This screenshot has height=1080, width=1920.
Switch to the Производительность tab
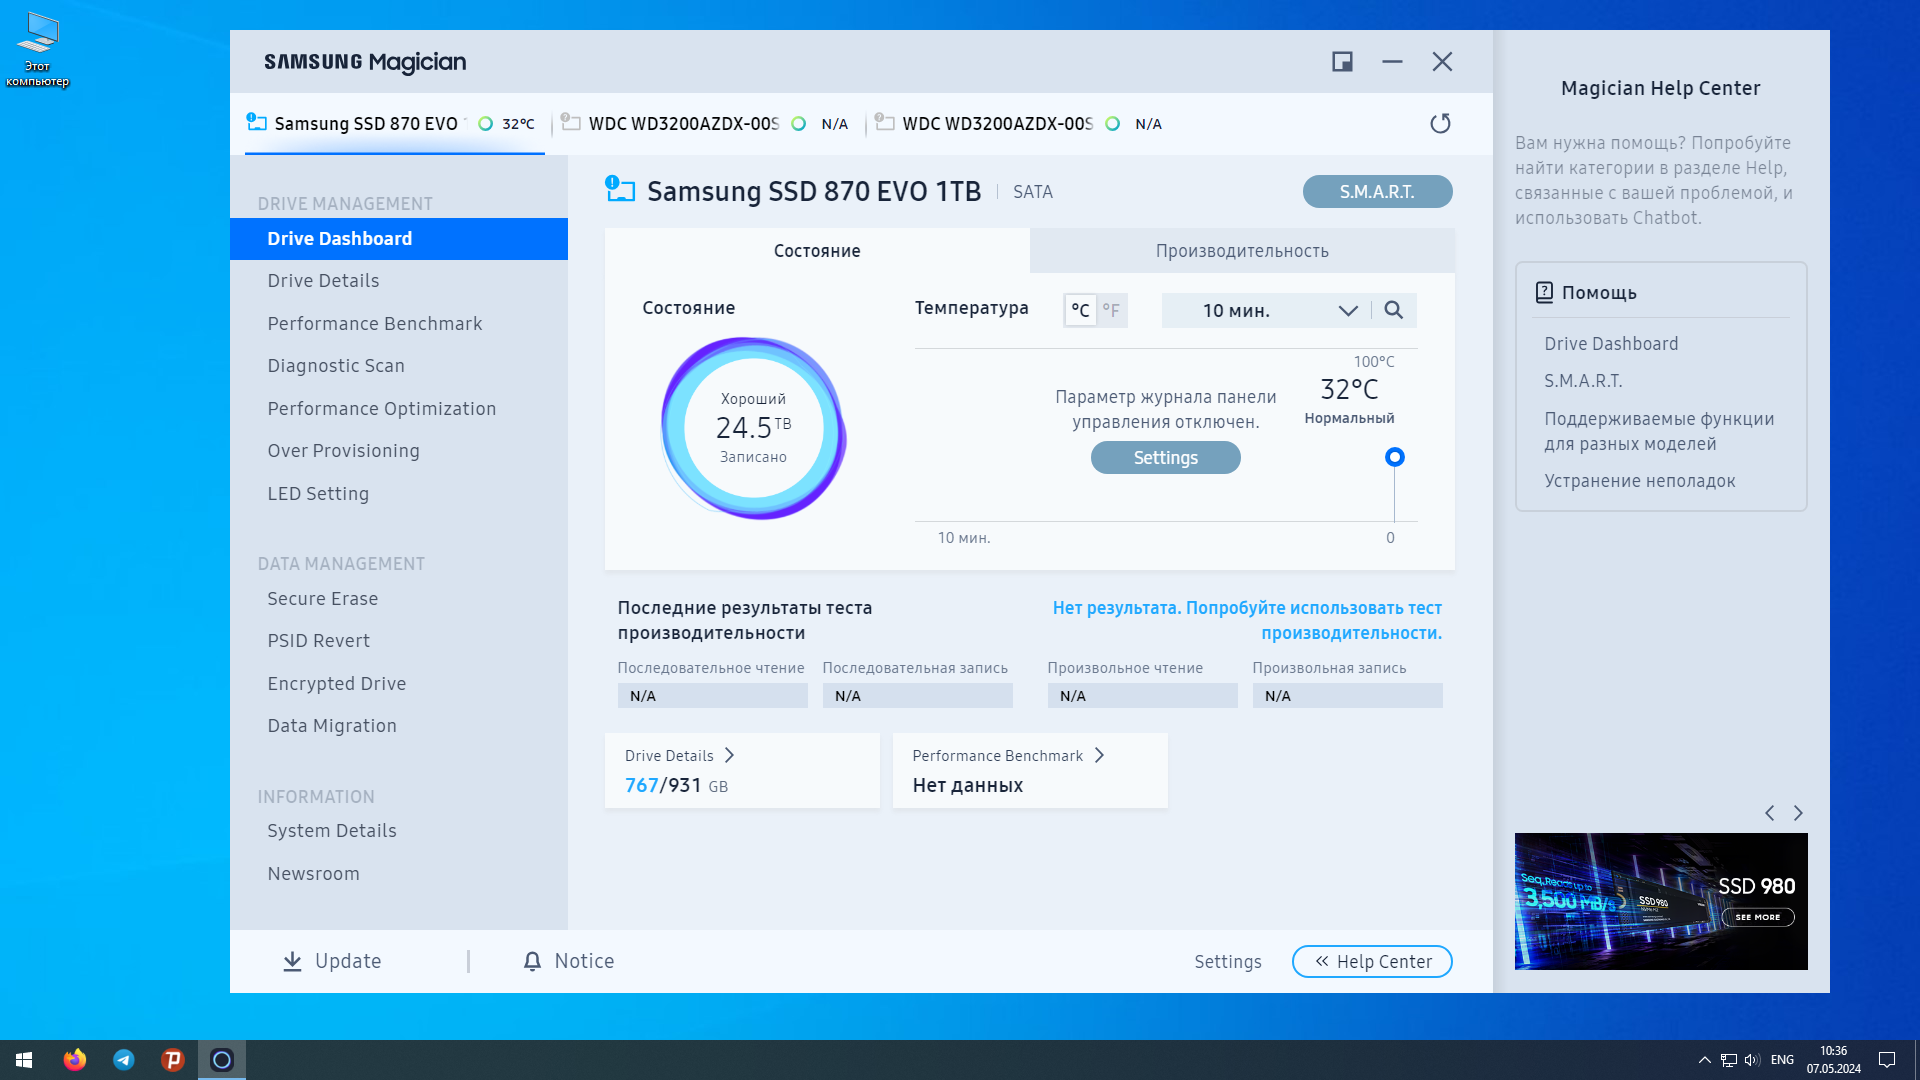[x=1242, y=251]
